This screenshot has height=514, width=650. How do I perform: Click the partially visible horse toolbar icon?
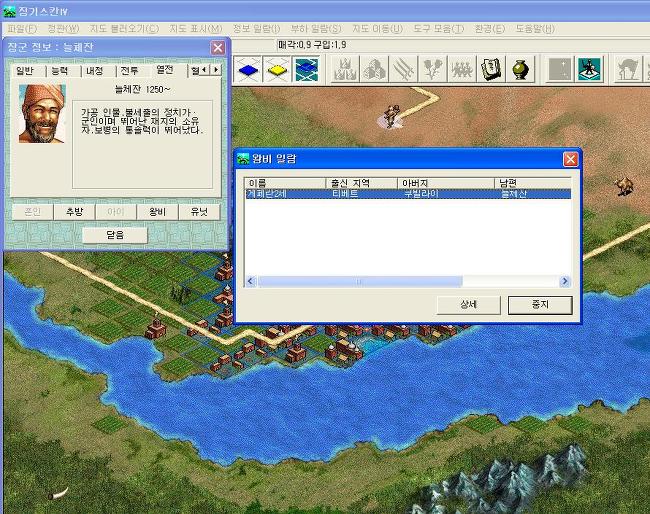coord(627,69)
